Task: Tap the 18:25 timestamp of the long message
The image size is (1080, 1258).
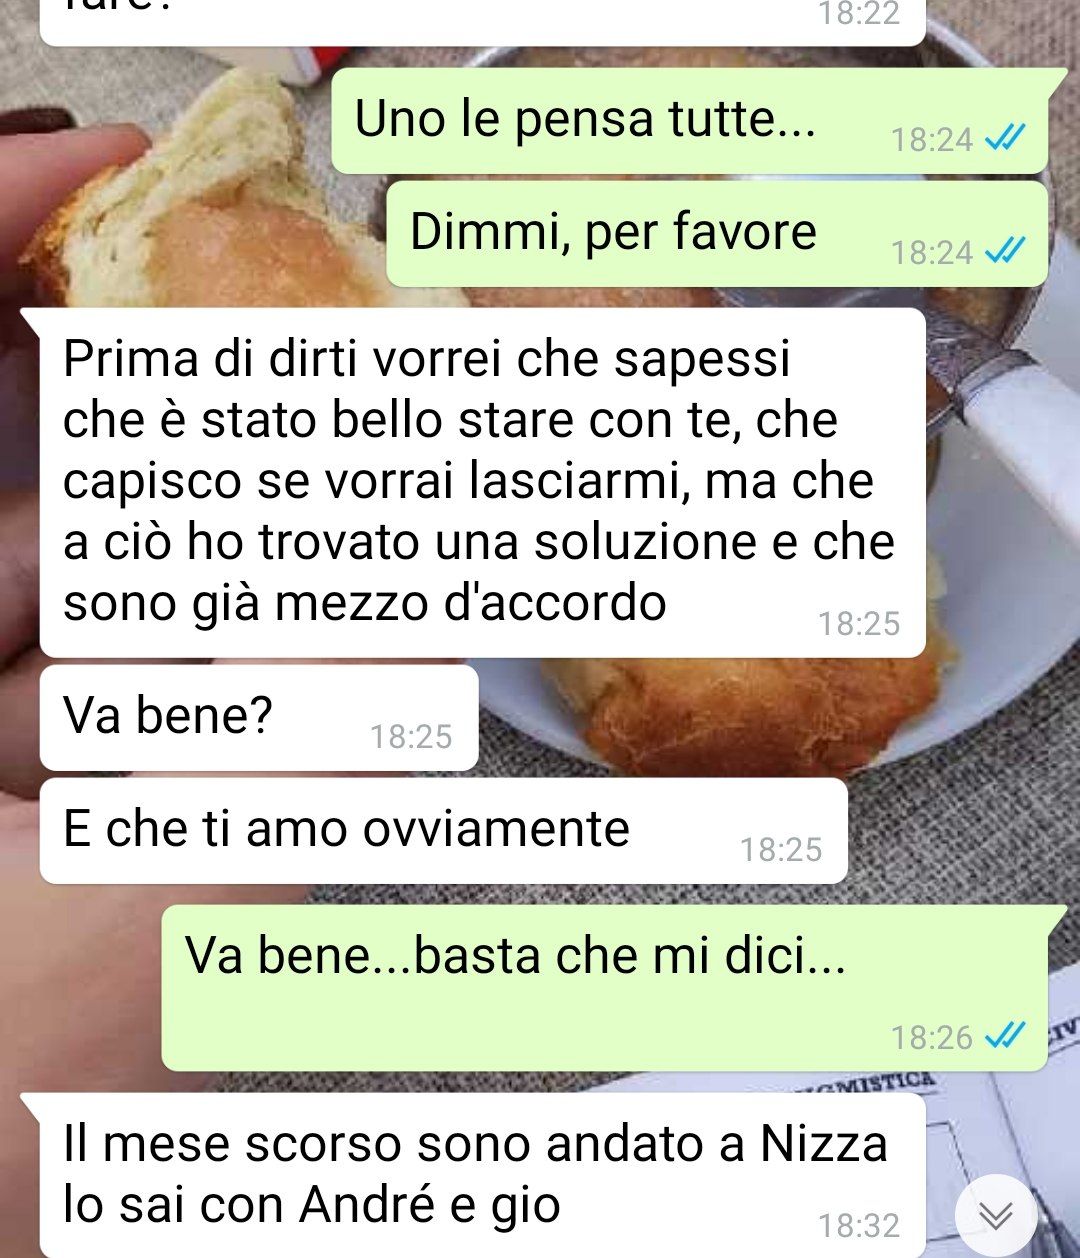Action: 859,624
